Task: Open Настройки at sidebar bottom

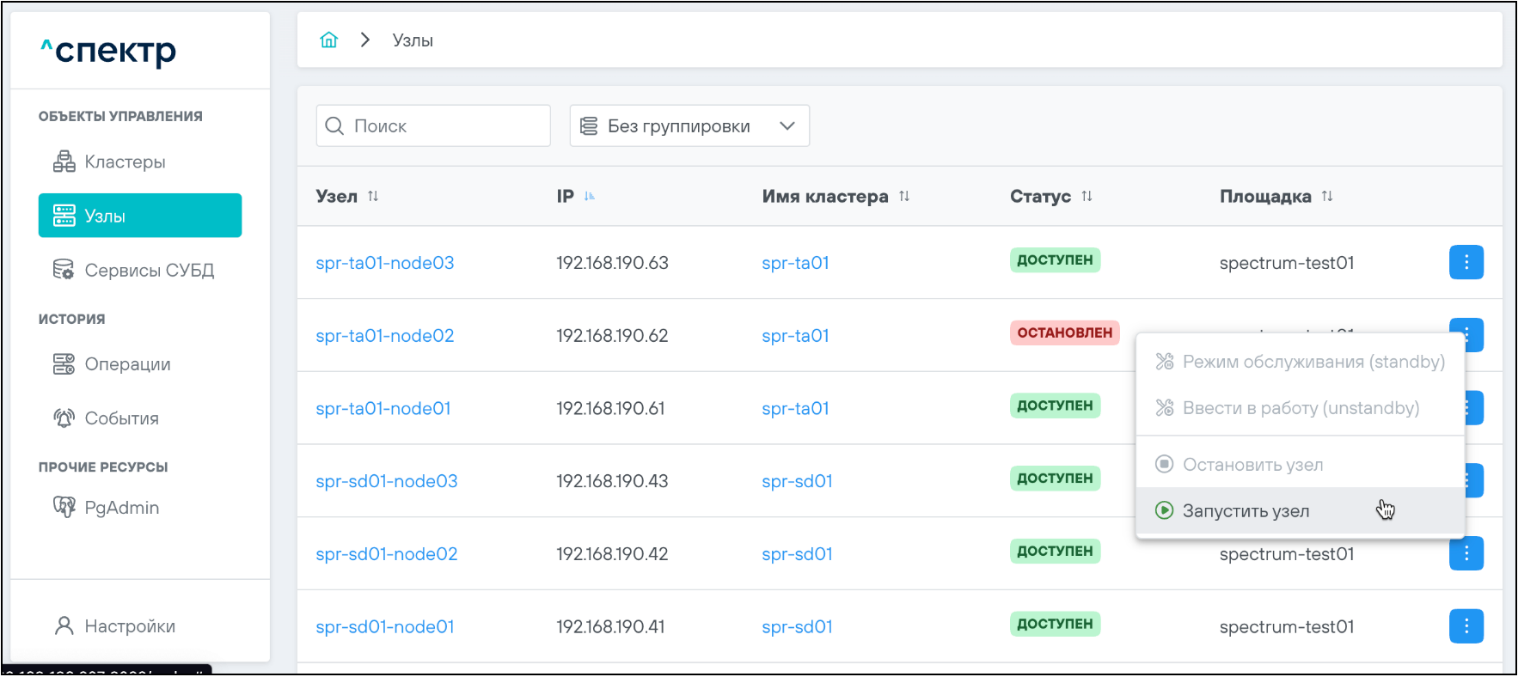Action: tap(129, 627)
